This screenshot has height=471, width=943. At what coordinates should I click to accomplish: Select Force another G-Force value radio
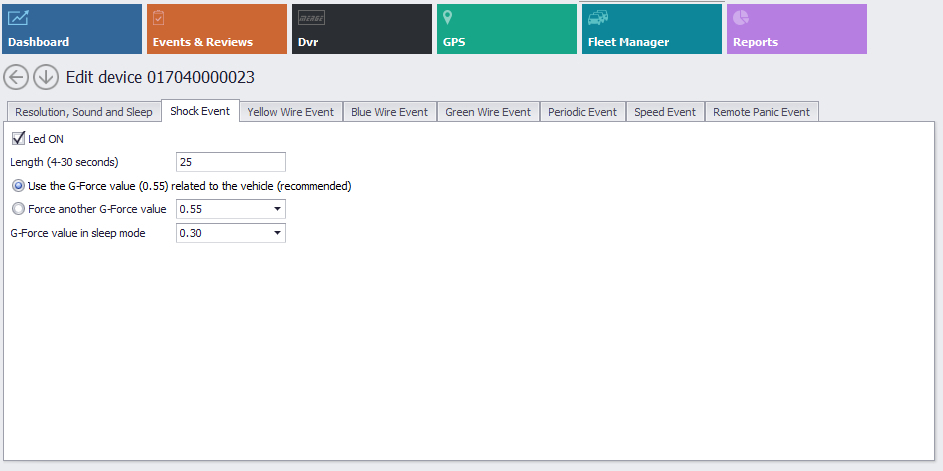tap(18, 209)
